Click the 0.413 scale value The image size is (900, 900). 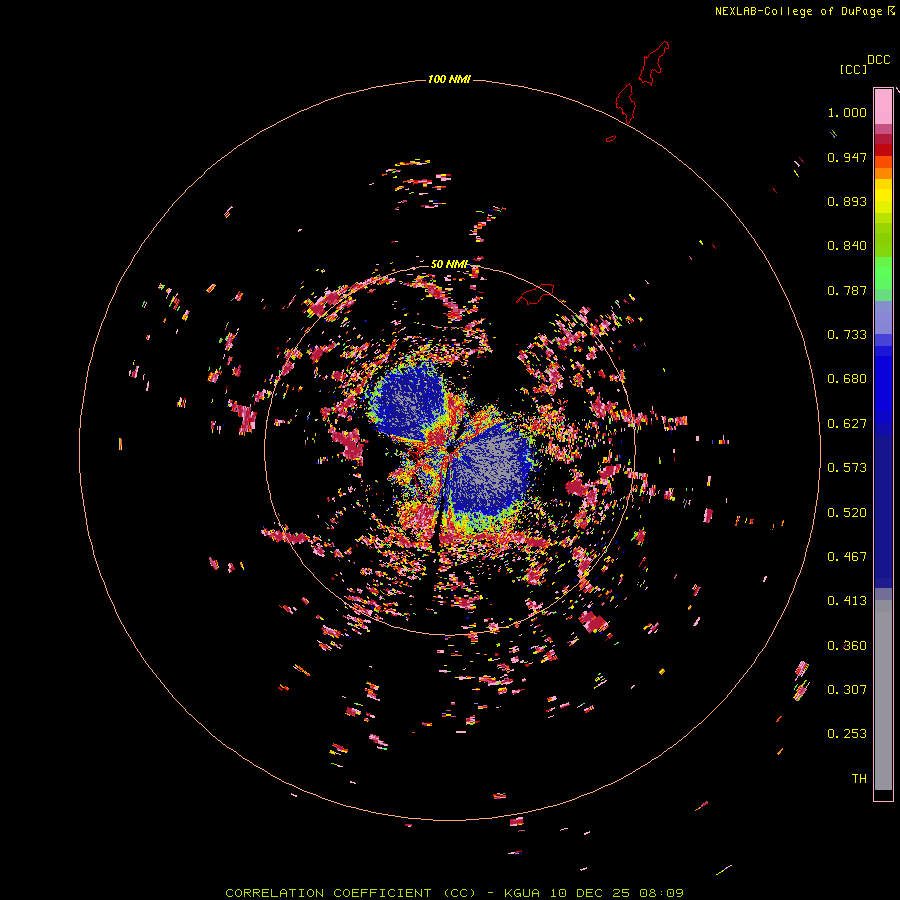tap(847, 601)
